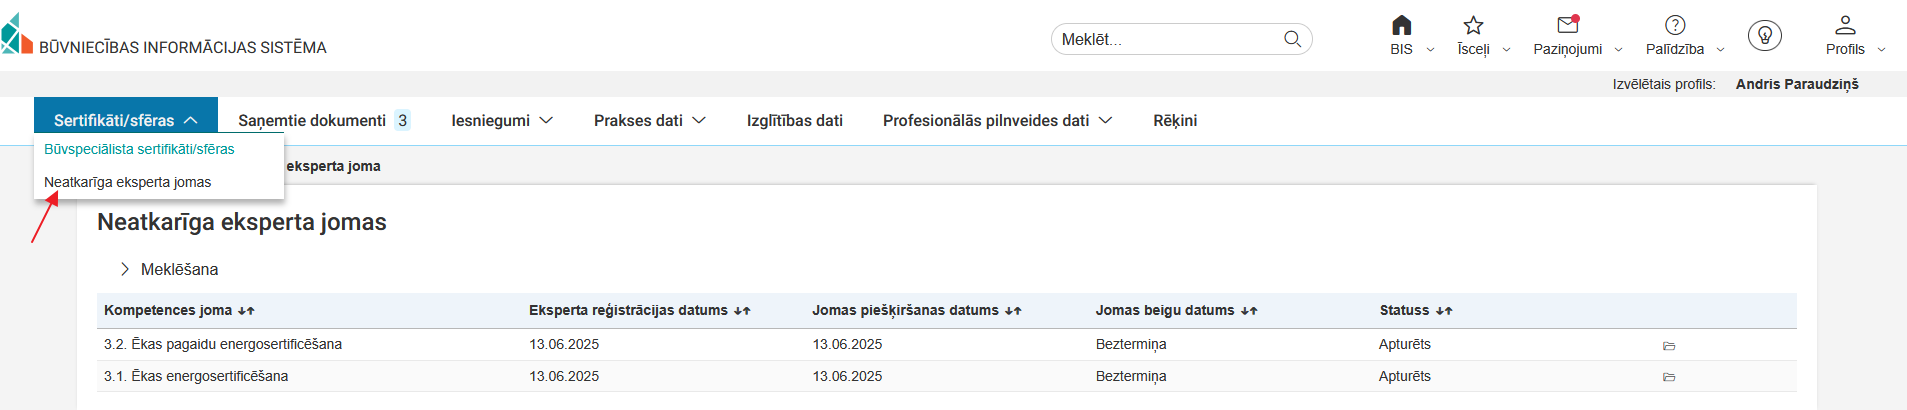Sort by Eksperta reģistrācijas datums arrows
The width and height of the screenshot is (1907, 410).
[742, 311]
